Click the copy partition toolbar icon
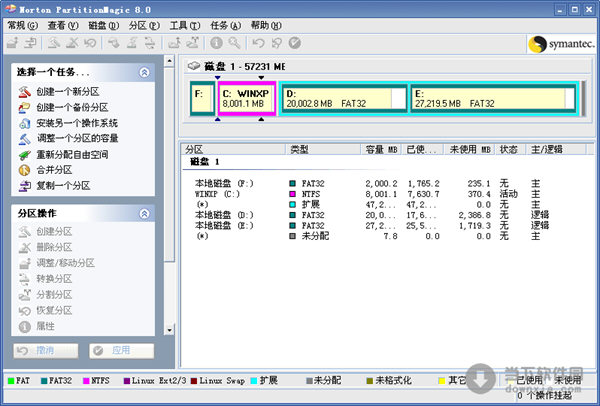 point(30,43)
